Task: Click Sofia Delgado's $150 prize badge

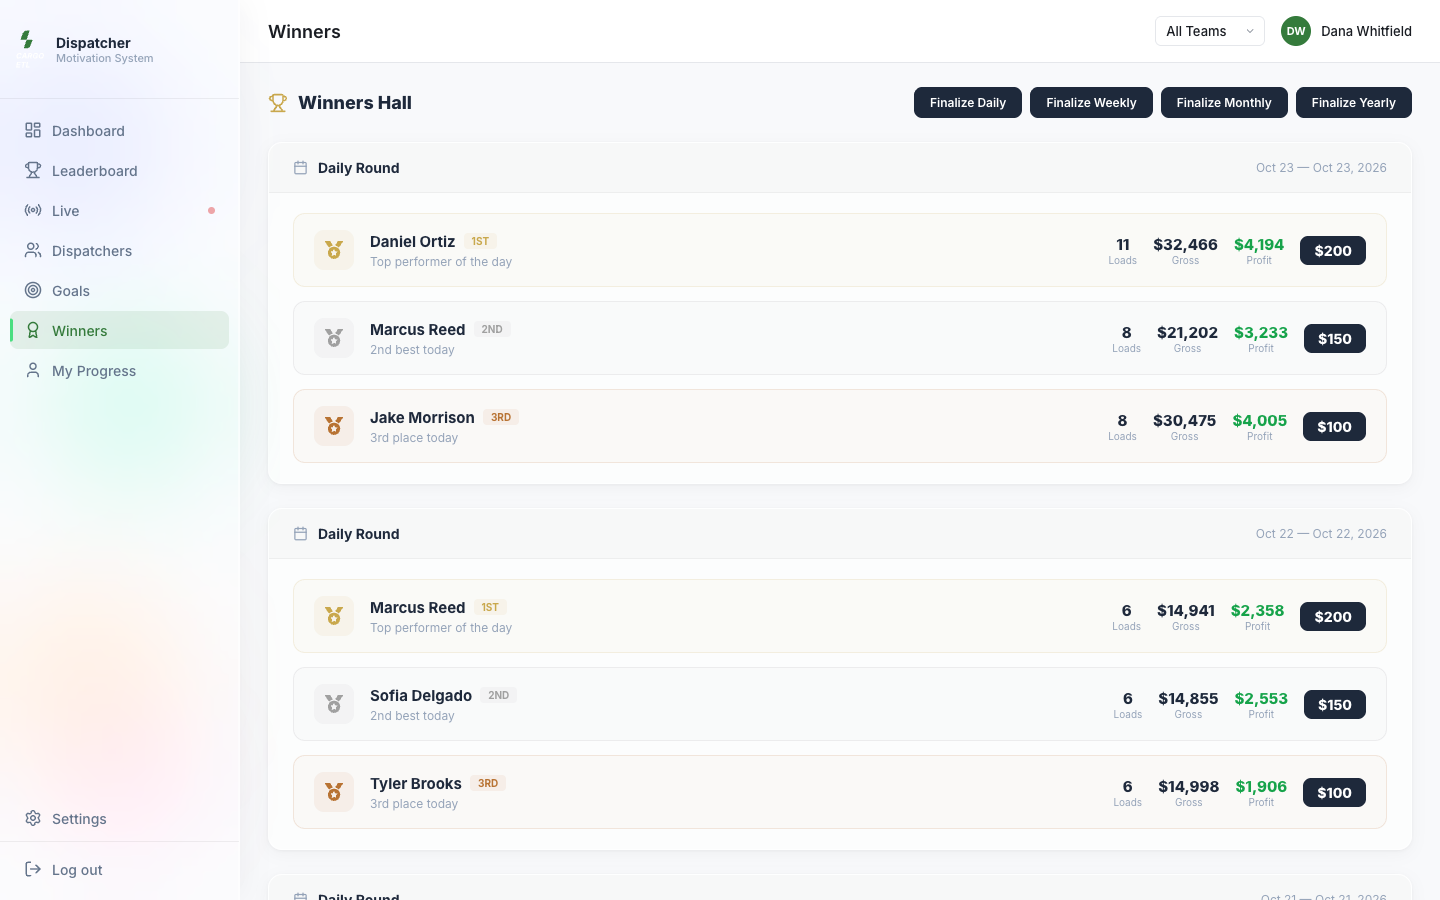Action: pyautogui.click(x=1335, y=705)
